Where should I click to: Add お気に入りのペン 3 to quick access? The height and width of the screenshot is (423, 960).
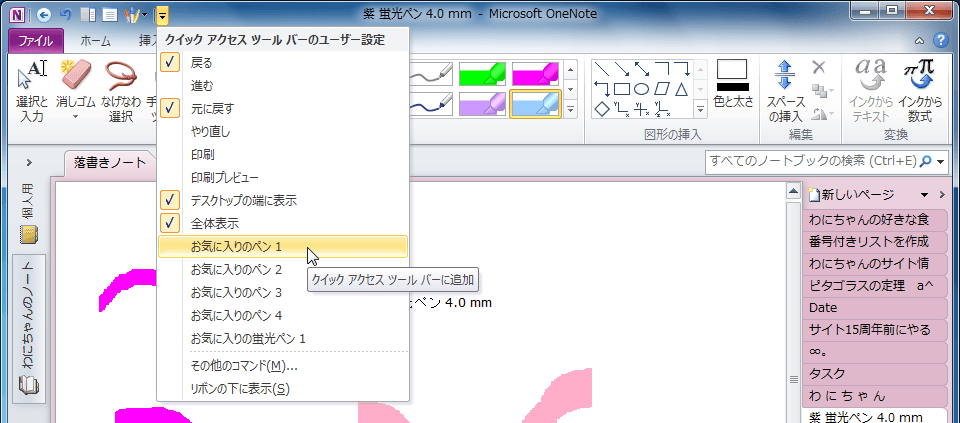[x=282, y=293]
